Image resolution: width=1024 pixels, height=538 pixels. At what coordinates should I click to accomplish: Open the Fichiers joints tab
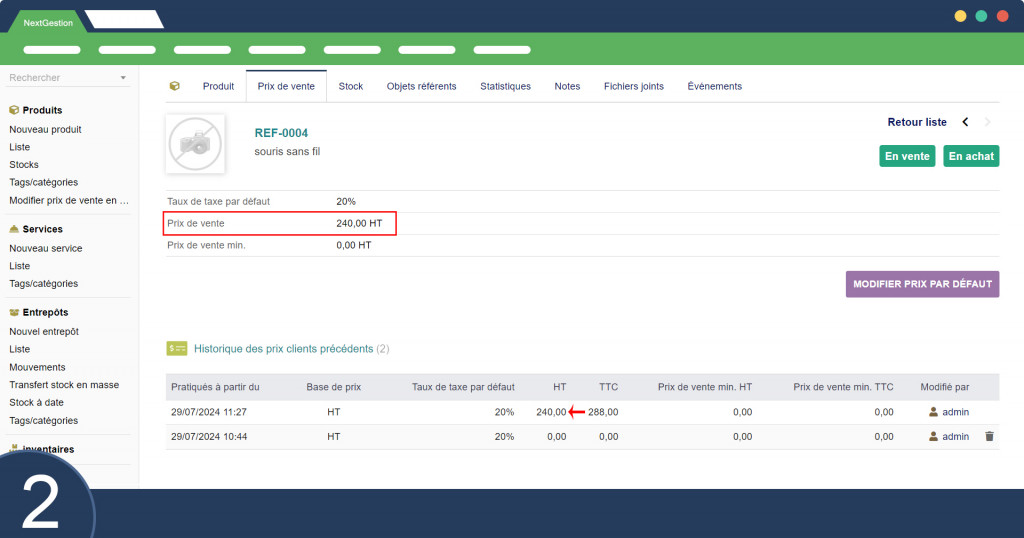(x=633, y=86)
